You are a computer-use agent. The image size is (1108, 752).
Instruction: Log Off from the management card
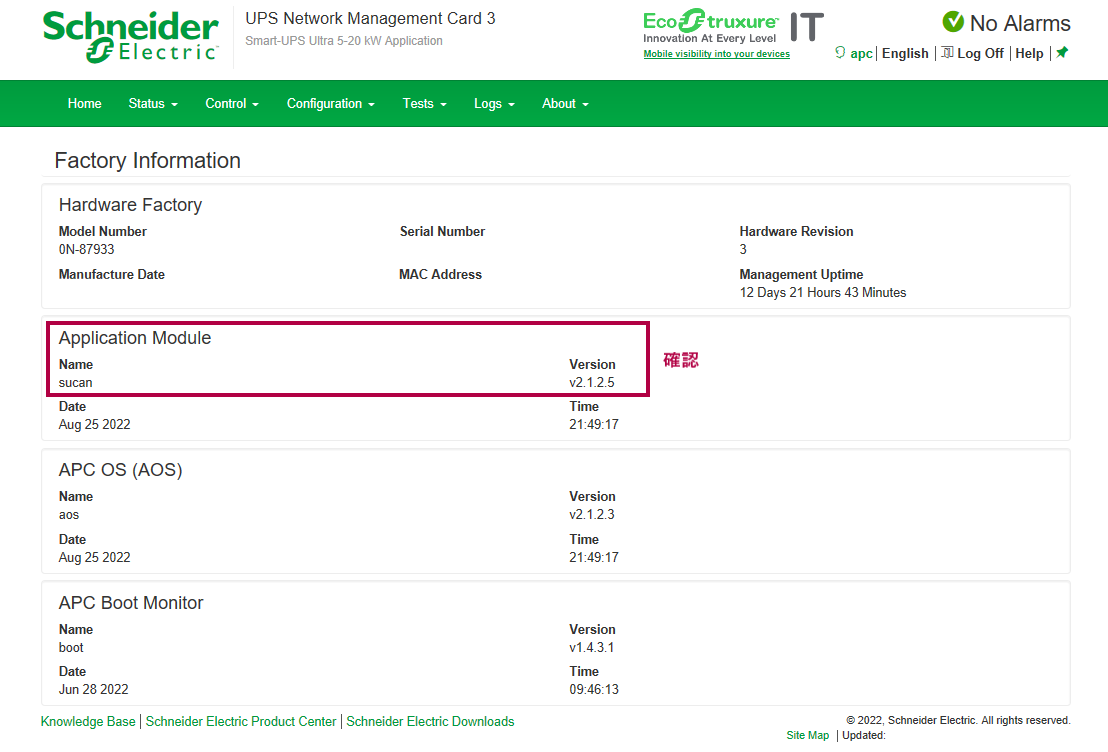tap(980, 53)
